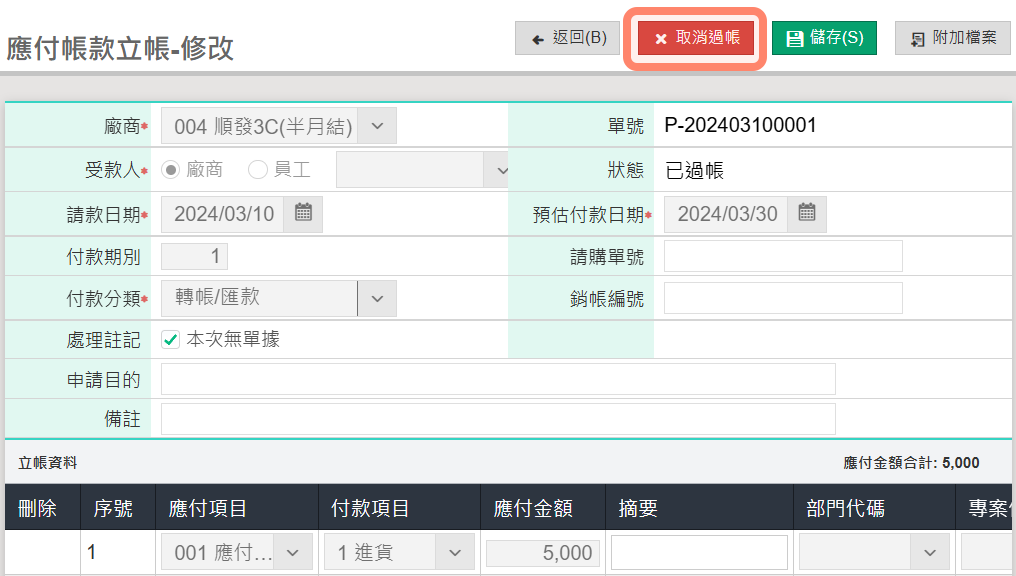Viewport: 1016px width, 576px height.
Task: Click the 返回(B) back button
Action: click(567, 38)
